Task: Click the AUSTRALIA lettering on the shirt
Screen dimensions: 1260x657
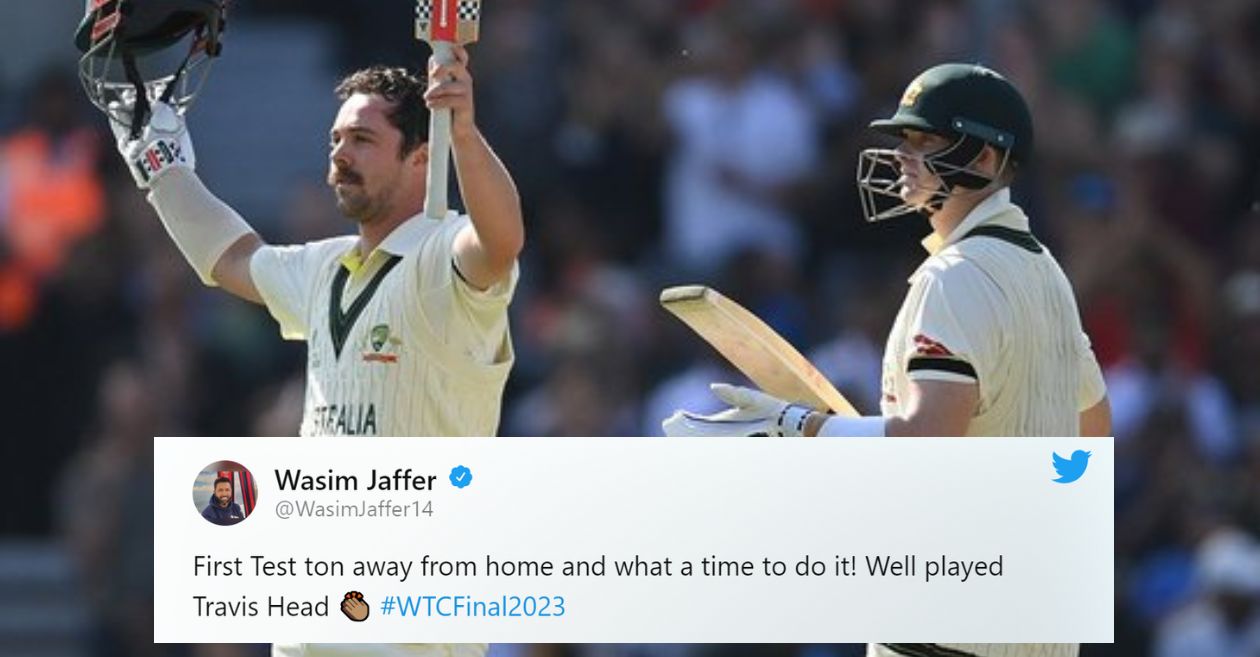Action: pyautogui.click(x=341, y=420)
